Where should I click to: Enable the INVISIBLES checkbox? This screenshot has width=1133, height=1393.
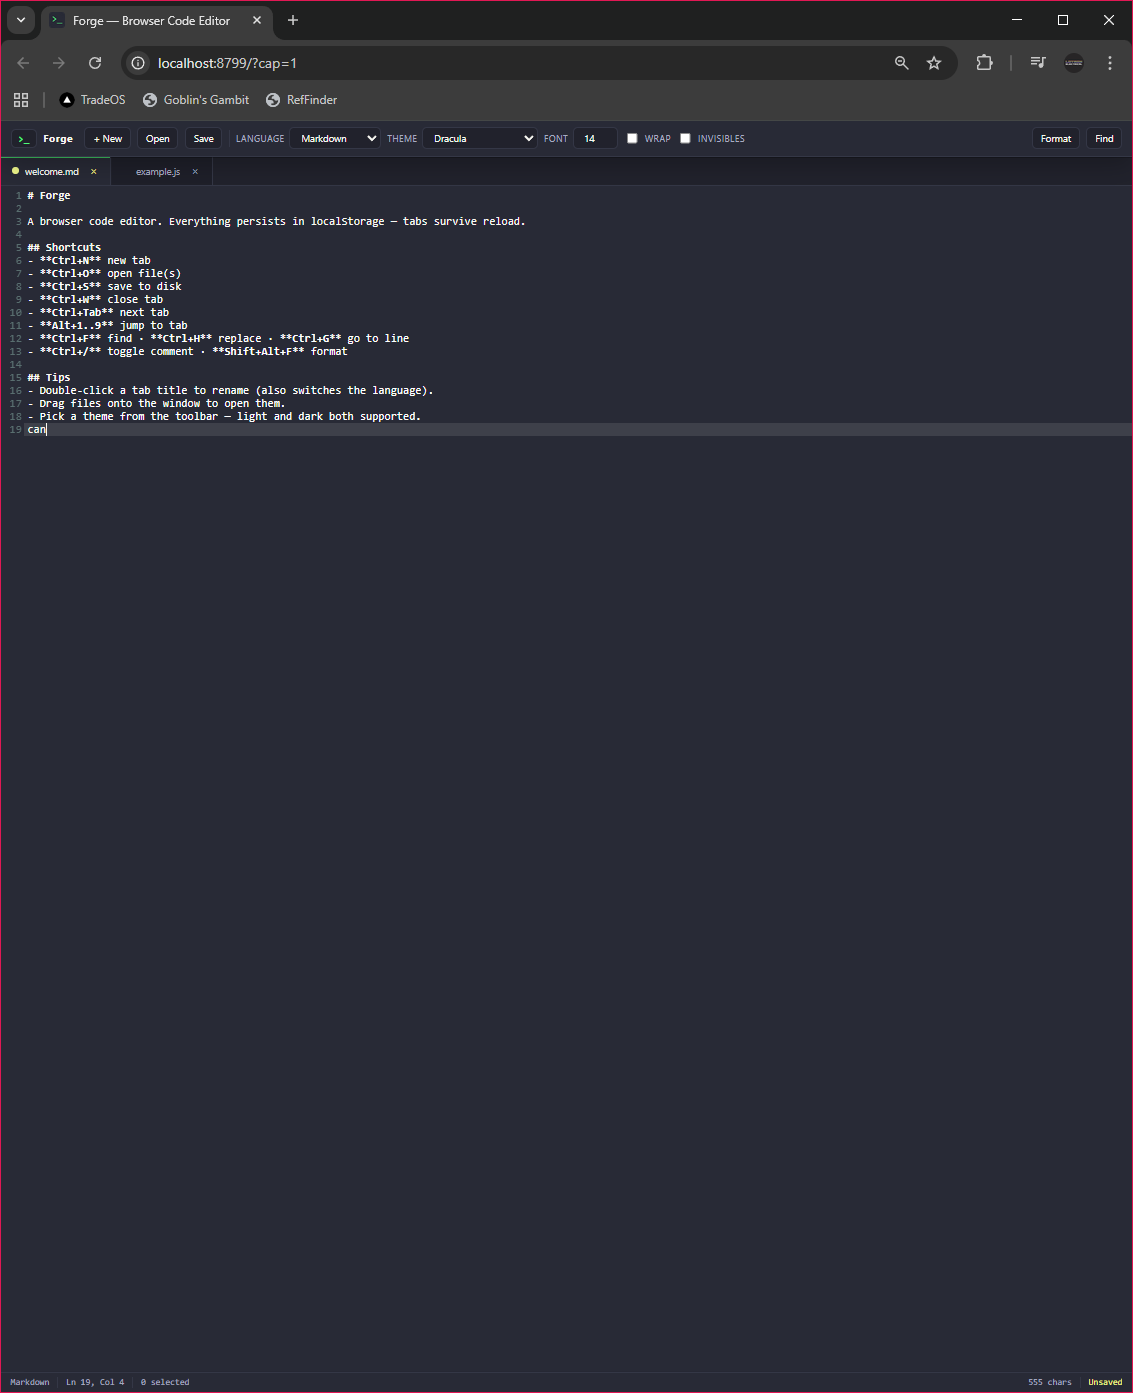pyautogui.click(x=685, y=138)
